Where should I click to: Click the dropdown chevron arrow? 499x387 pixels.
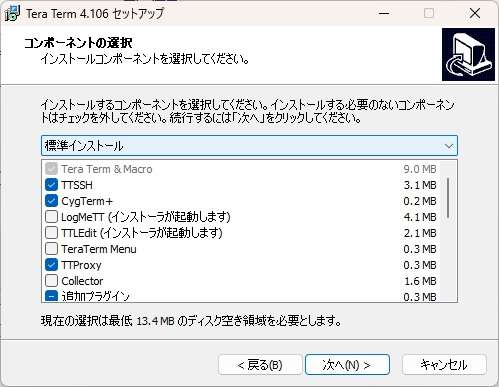coord(449,146)
